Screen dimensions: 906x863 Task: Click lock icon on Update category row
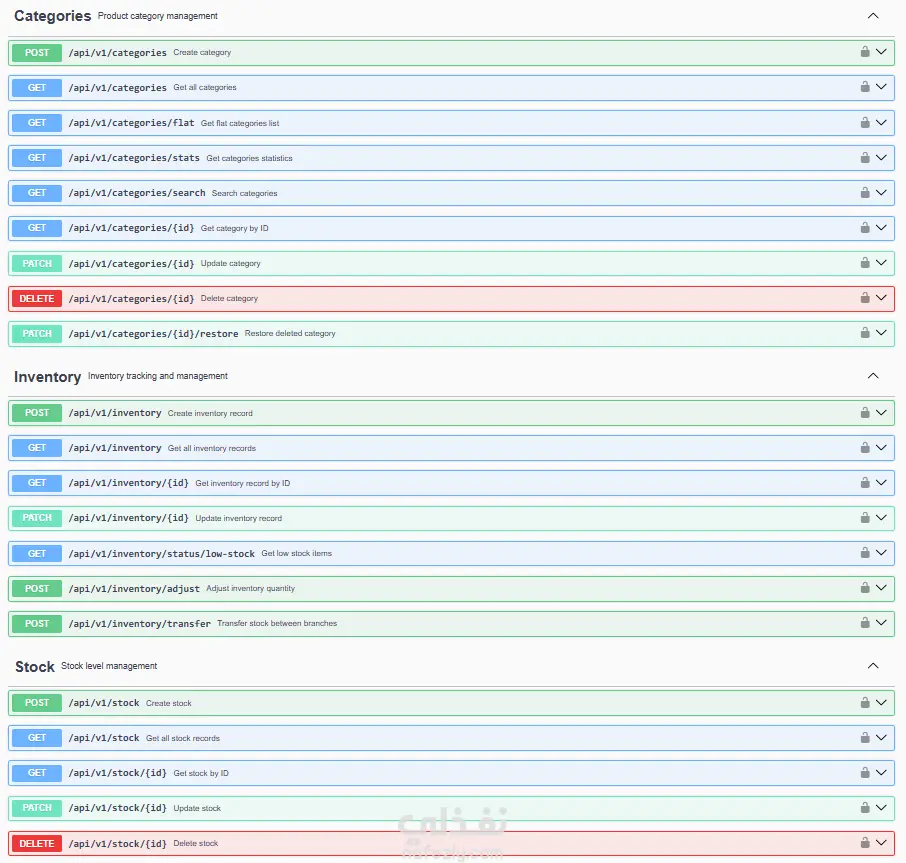(x=865, y=262)
